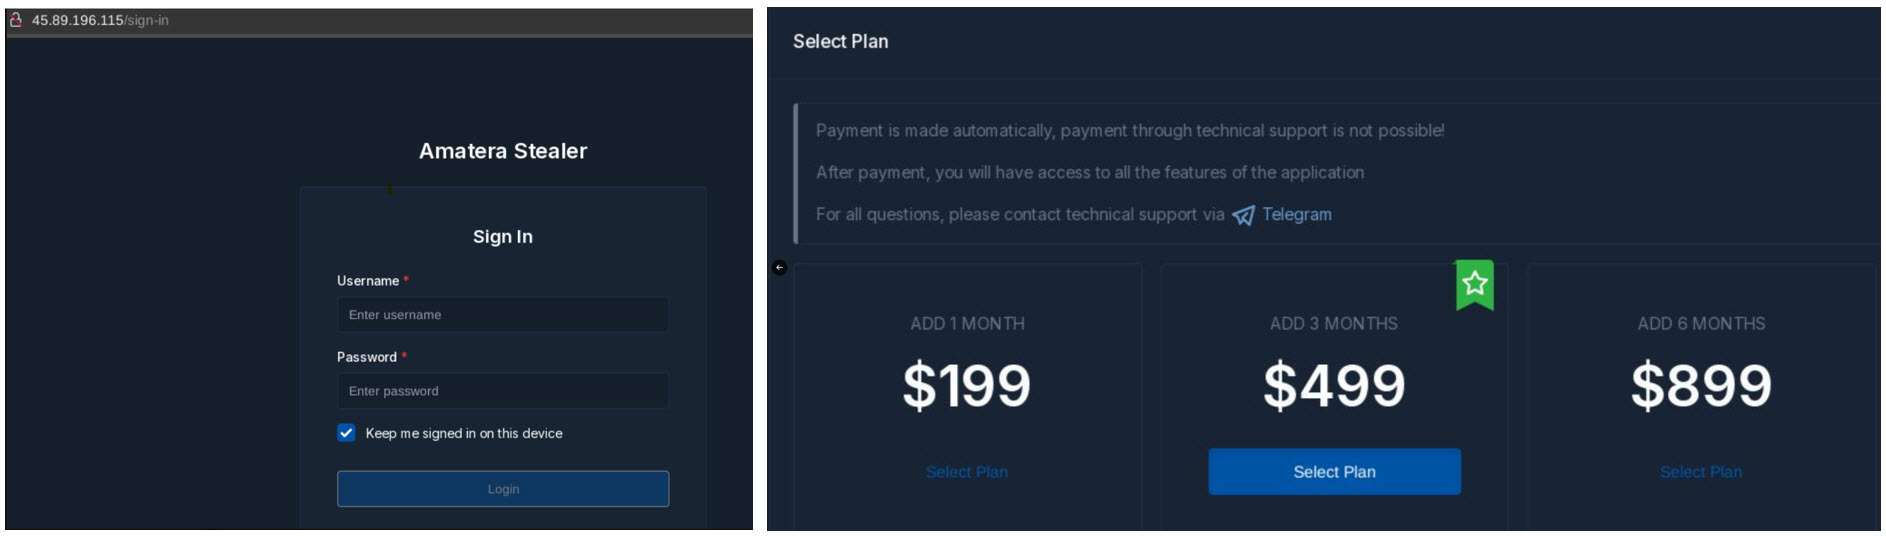This screenshot has height=536, width=1886.
Task: Select Plan for 6 months at $899
Action: pyautogui.click(x=1701, y=472)
